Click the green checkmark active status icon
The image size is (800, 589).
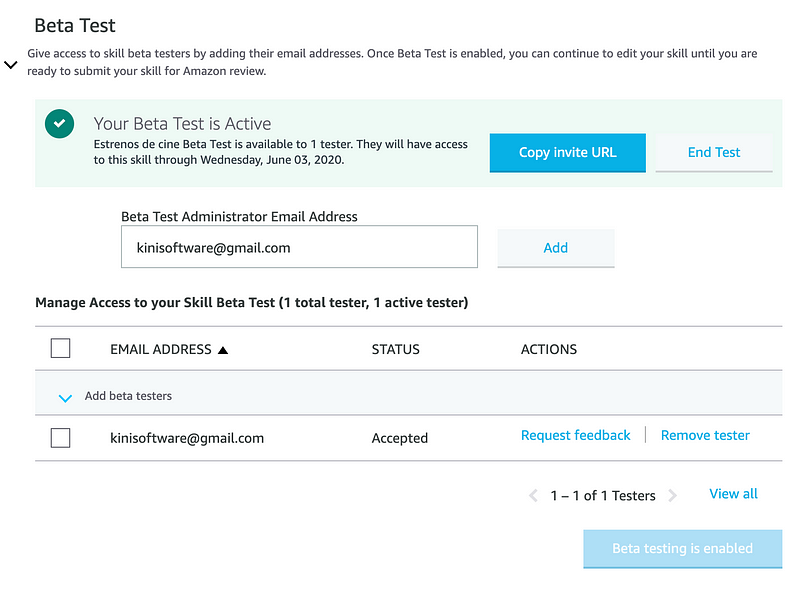(x=60, y=124)
